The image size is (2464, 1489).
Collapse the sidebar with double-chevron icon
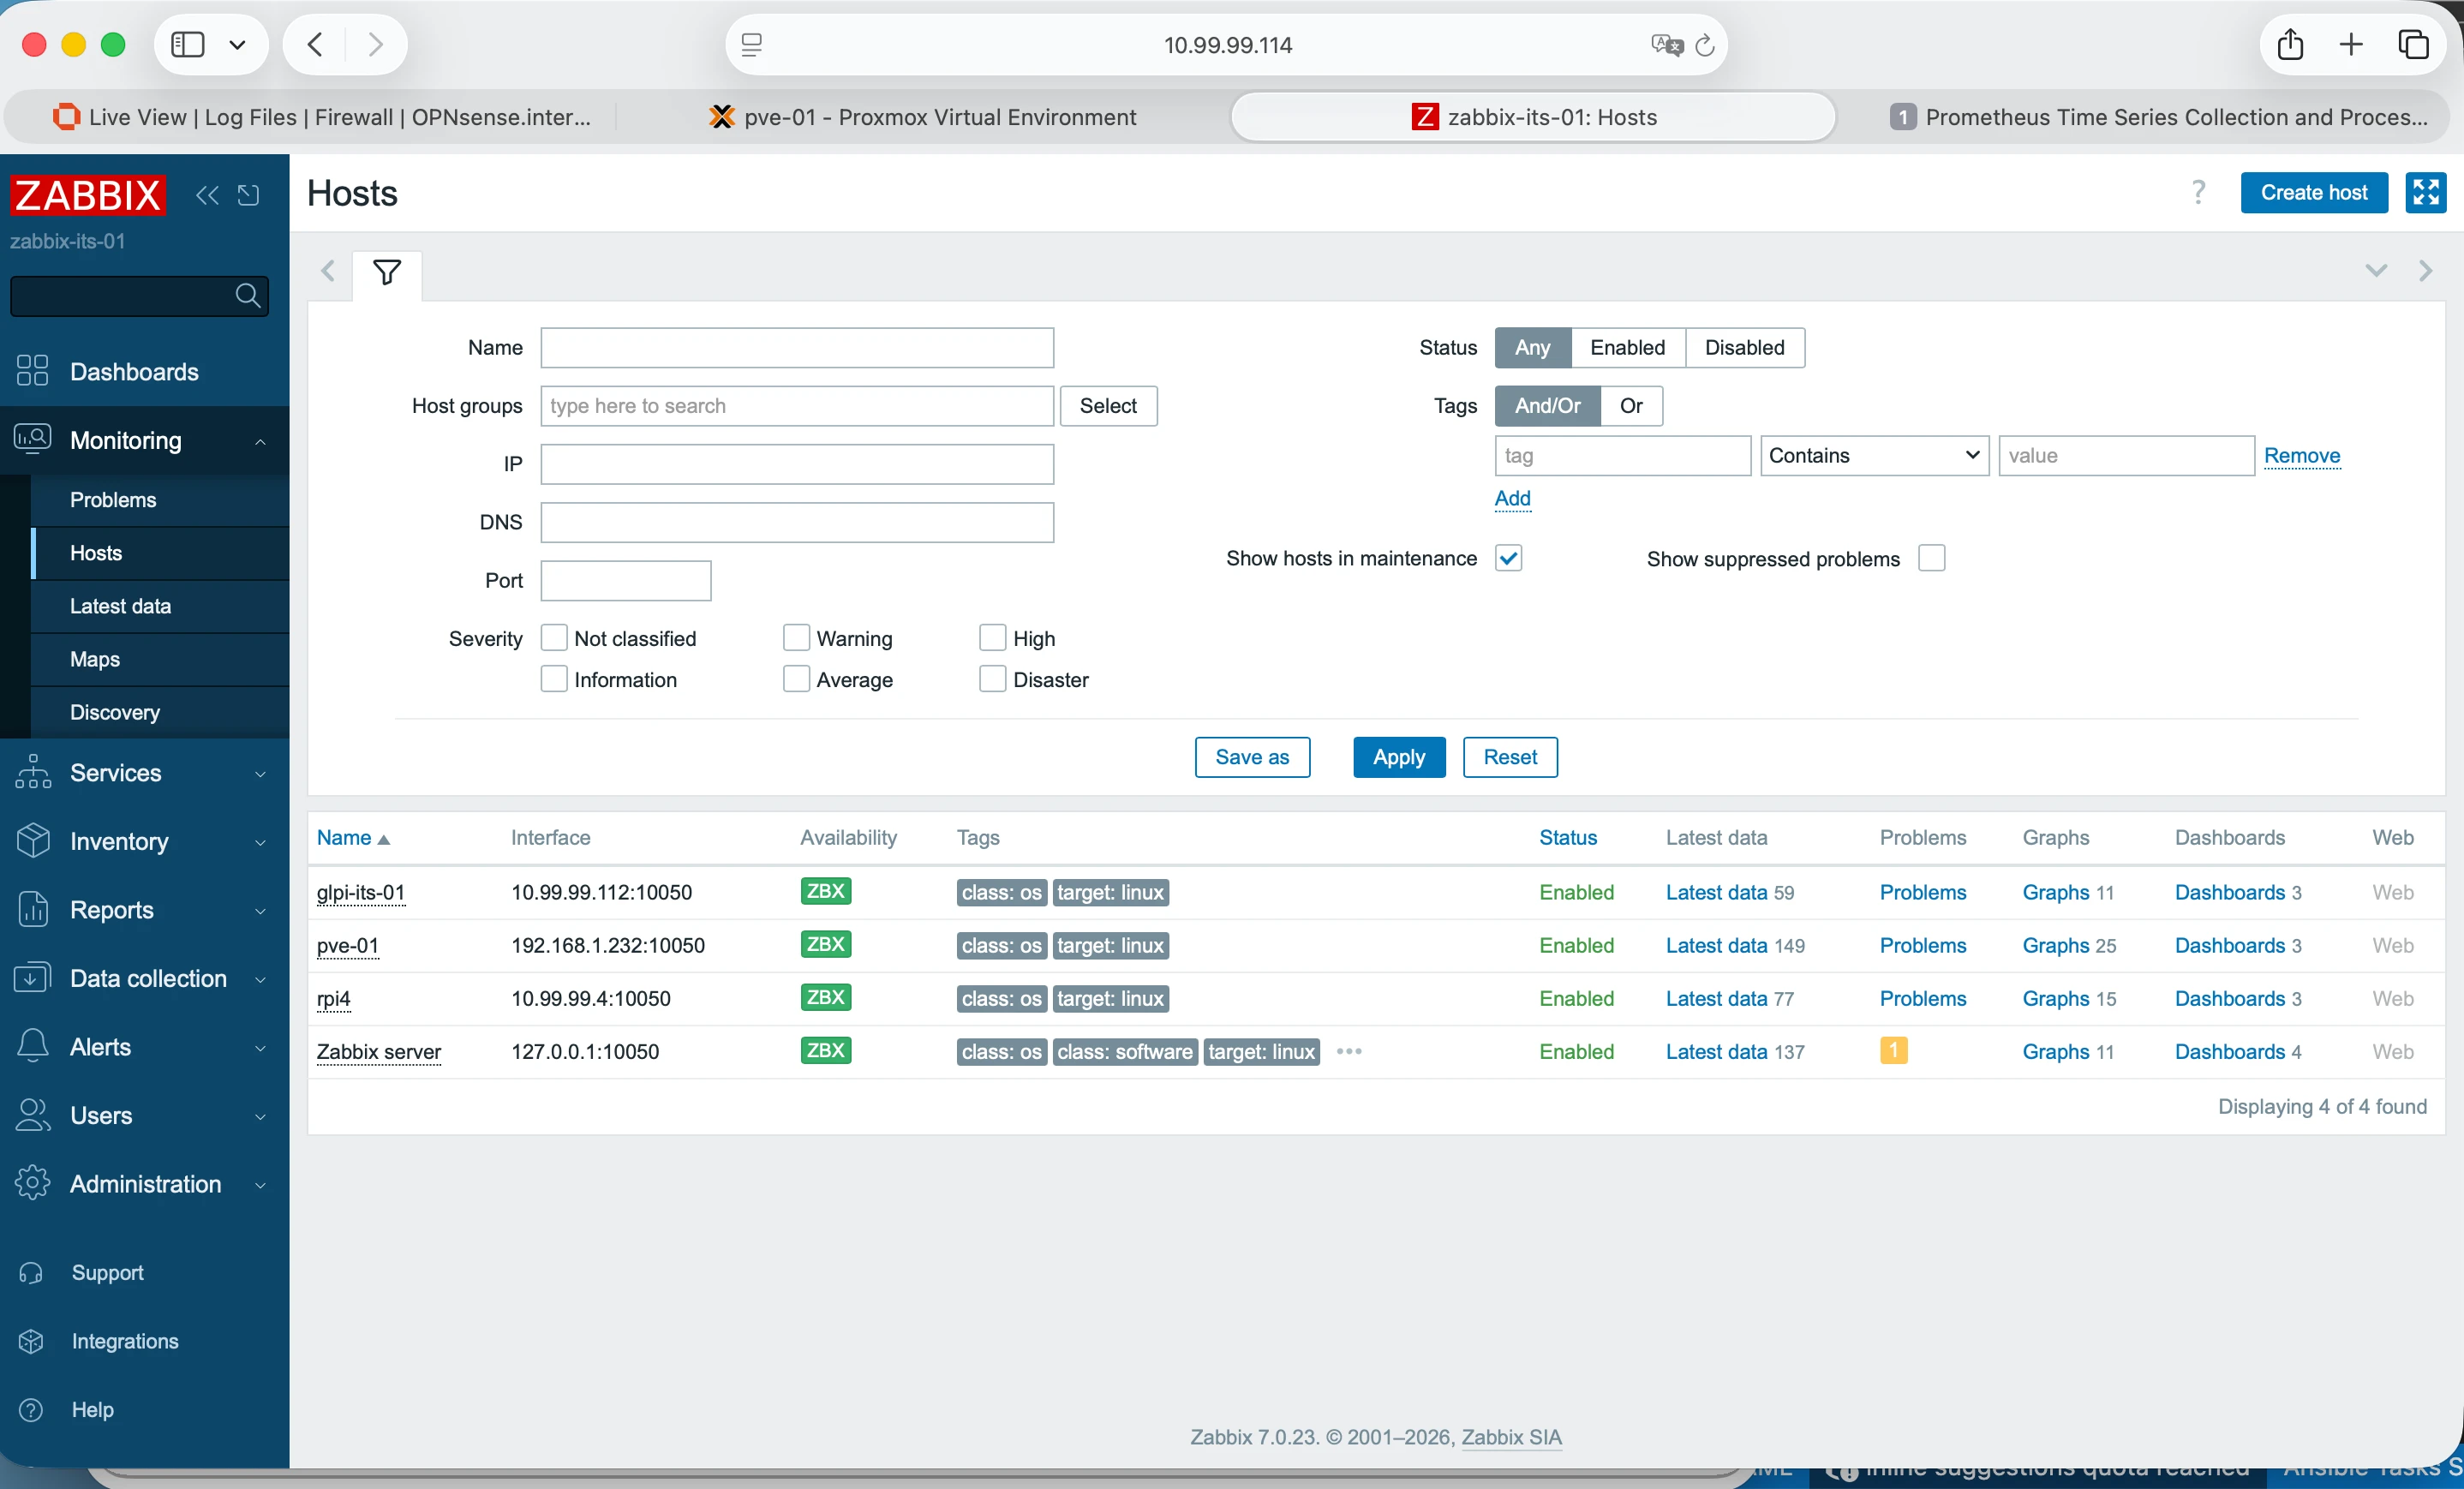[208, 195]
